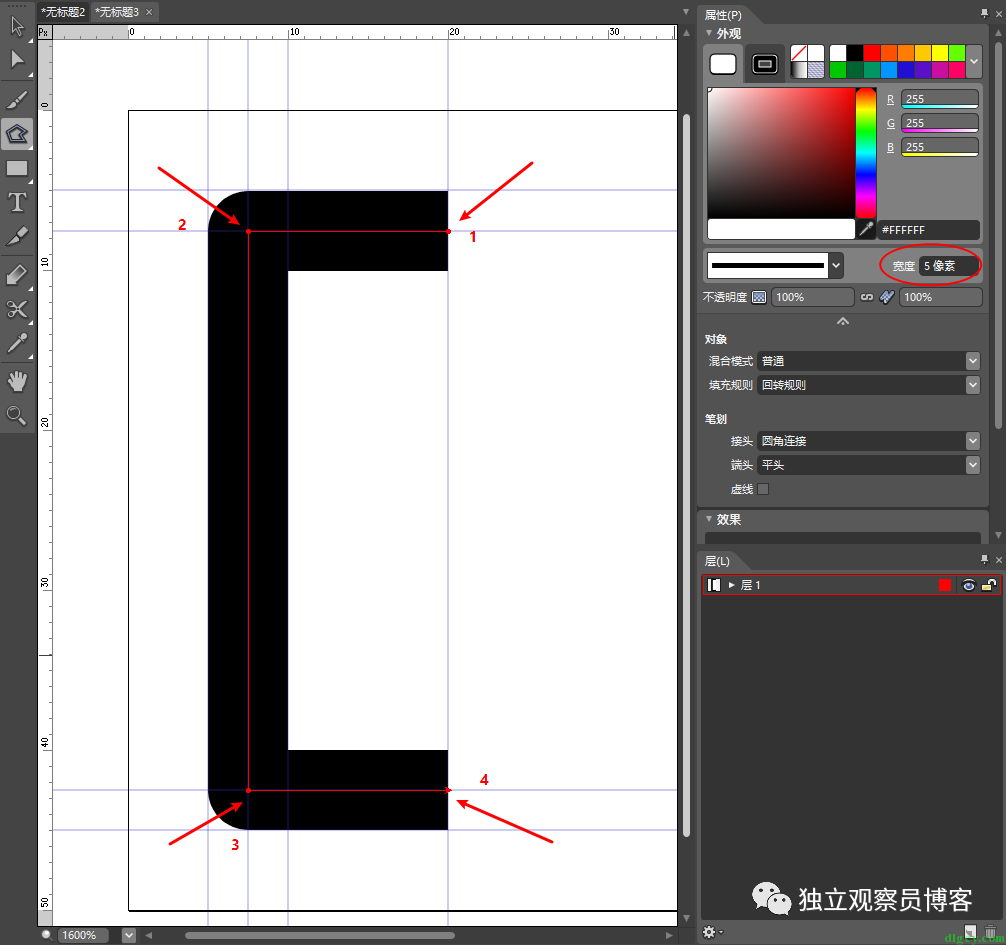1006x945 pixels.
Task: Toggle the opacity link chain icon
Action: (867, 297)
